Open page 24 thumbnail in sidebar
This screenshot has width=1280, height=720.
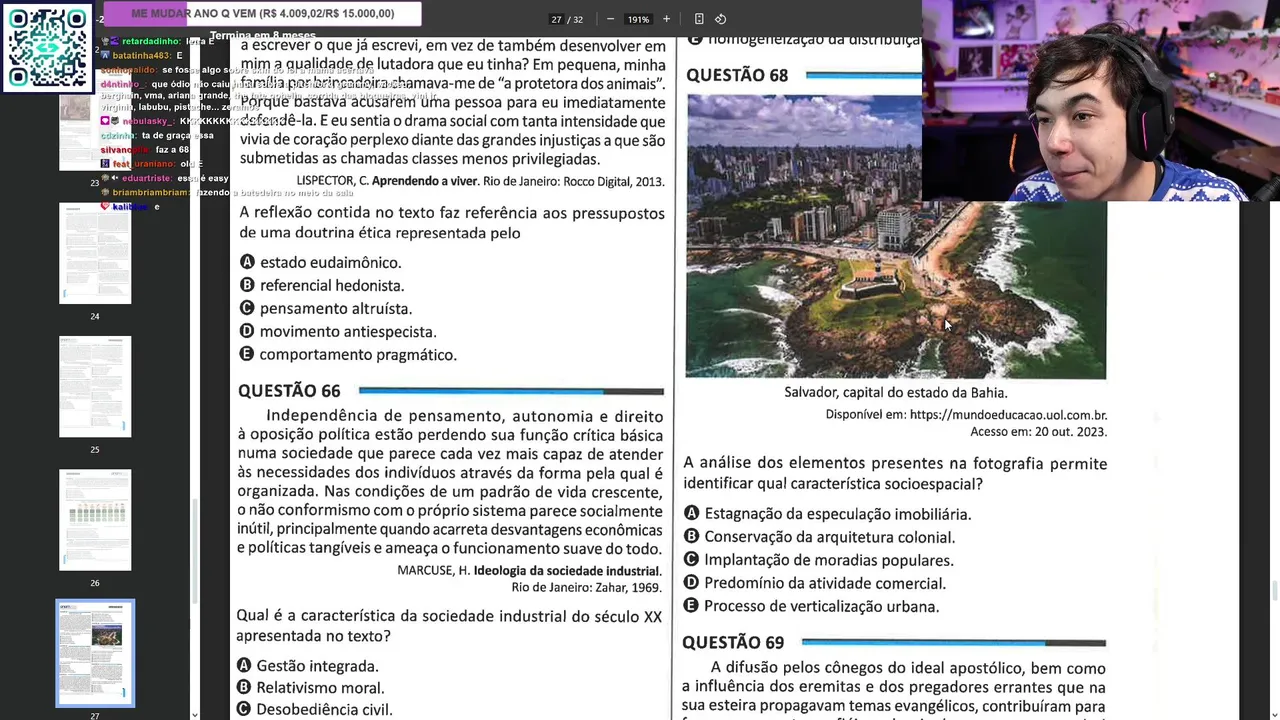tap(95, 253)
